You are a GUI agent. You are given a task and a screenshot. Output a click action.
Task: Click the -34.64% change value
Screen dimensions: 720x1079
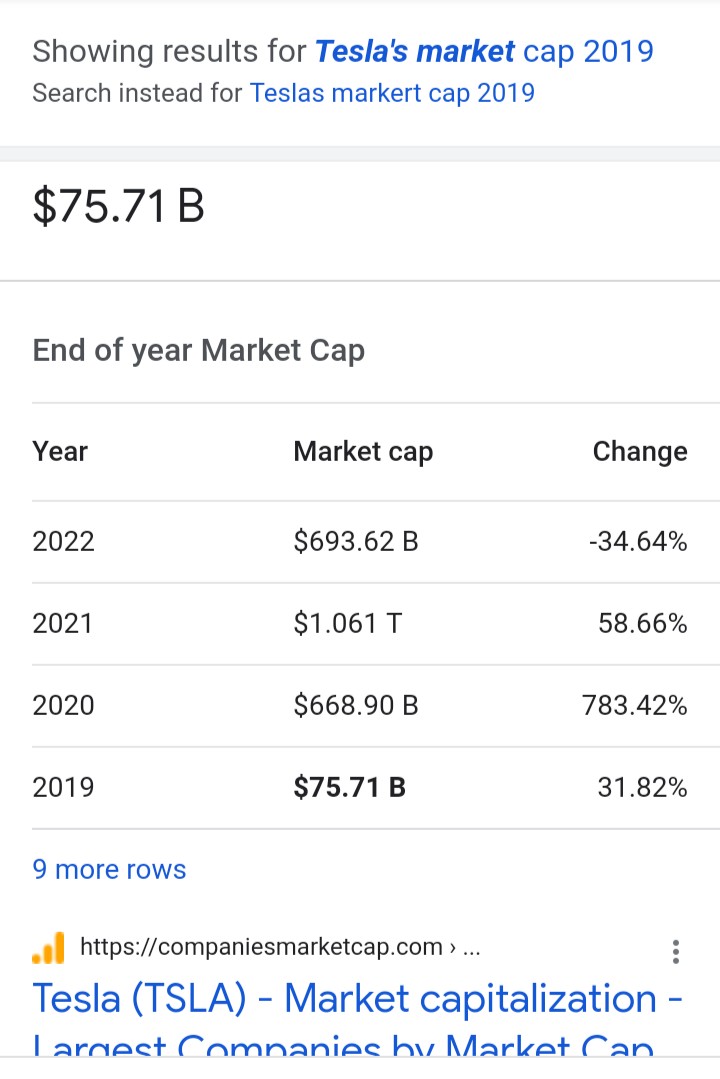click(x=638, y=542)
